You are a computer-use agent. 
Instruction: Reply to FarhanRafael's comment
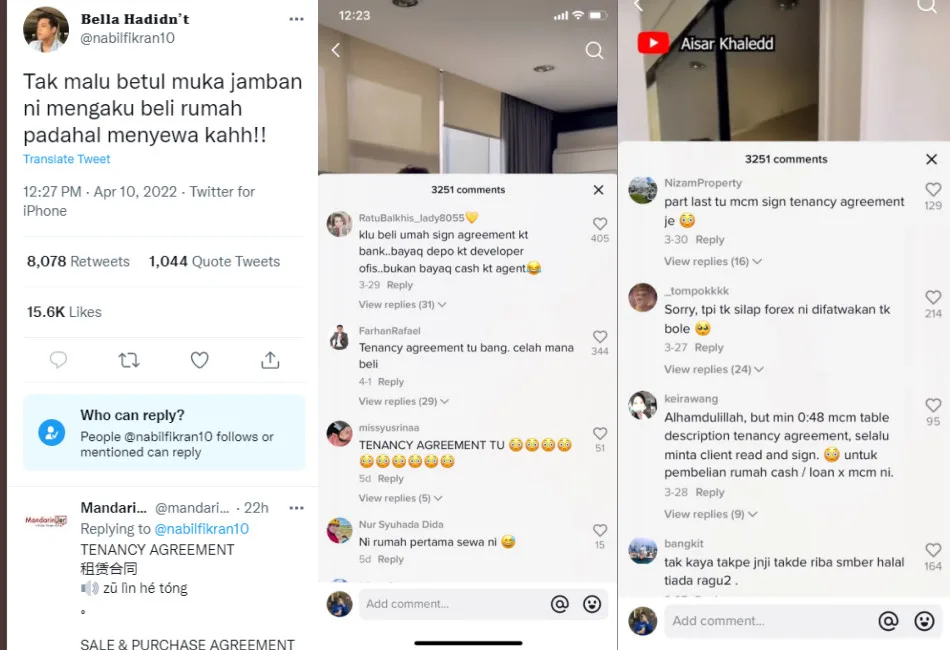coord(391,382)
